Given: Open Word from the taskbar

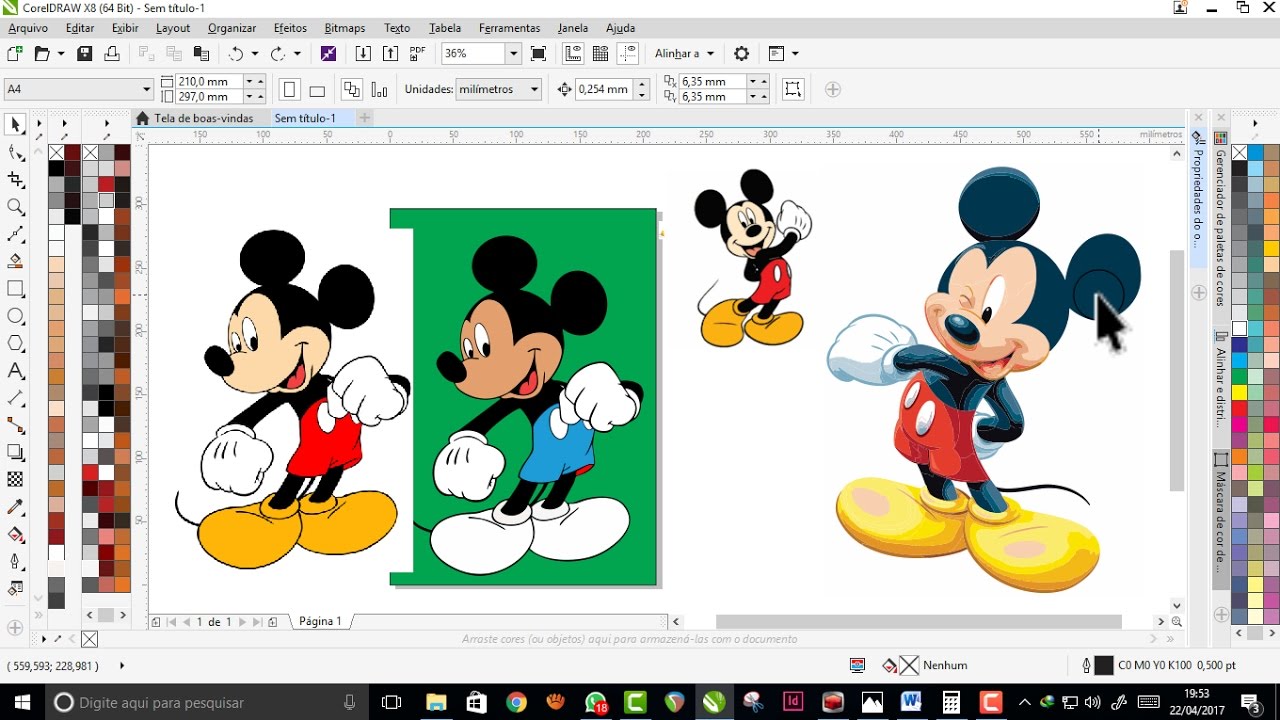Looking at the screenshot, I should tap(910, 702).
